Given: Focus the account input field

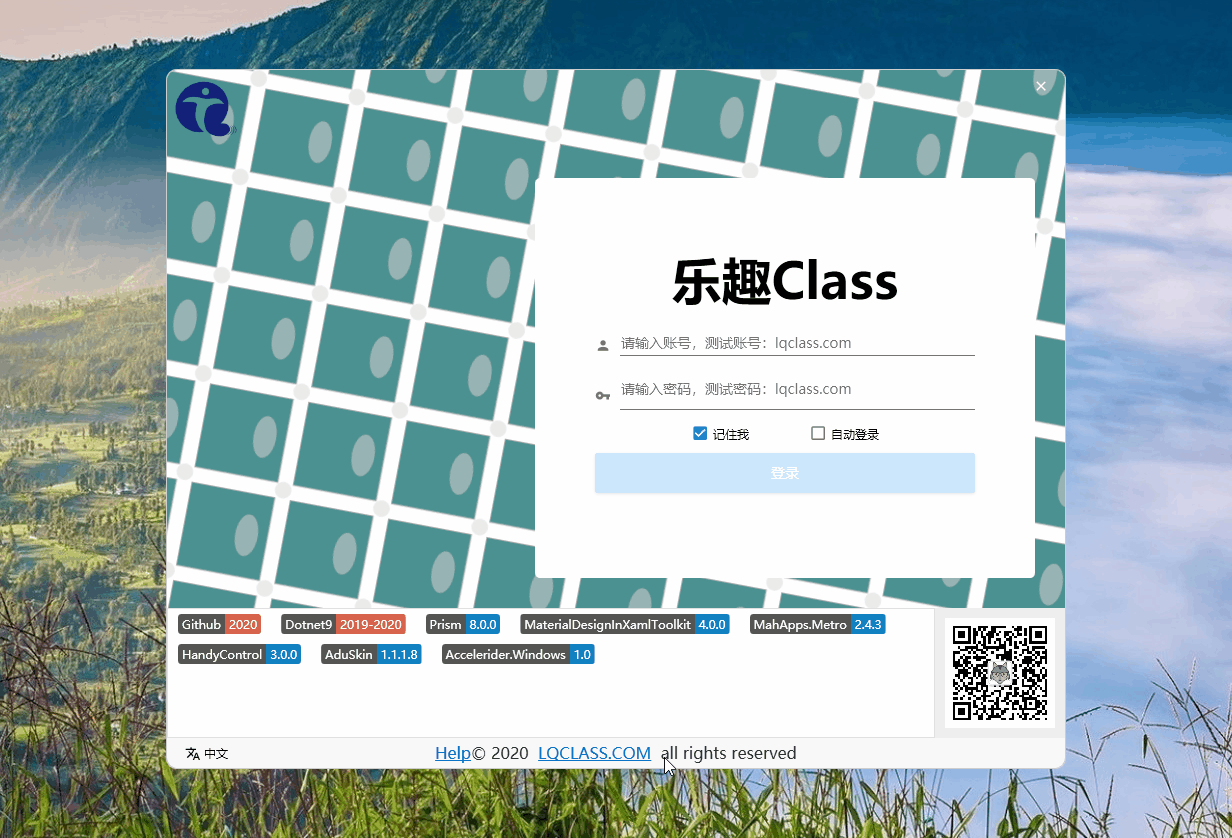Looking at the screenshot, I should point(797,343).
